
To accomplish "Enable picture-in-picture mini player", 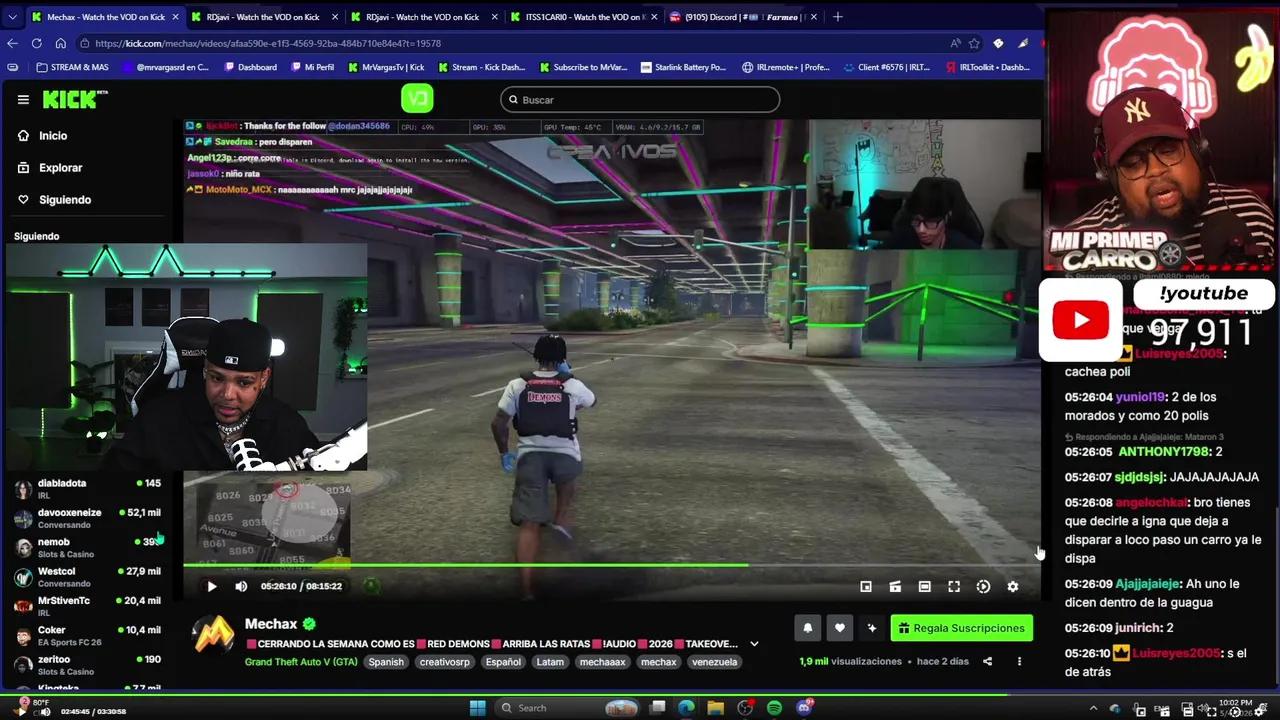I will (866, 587).
